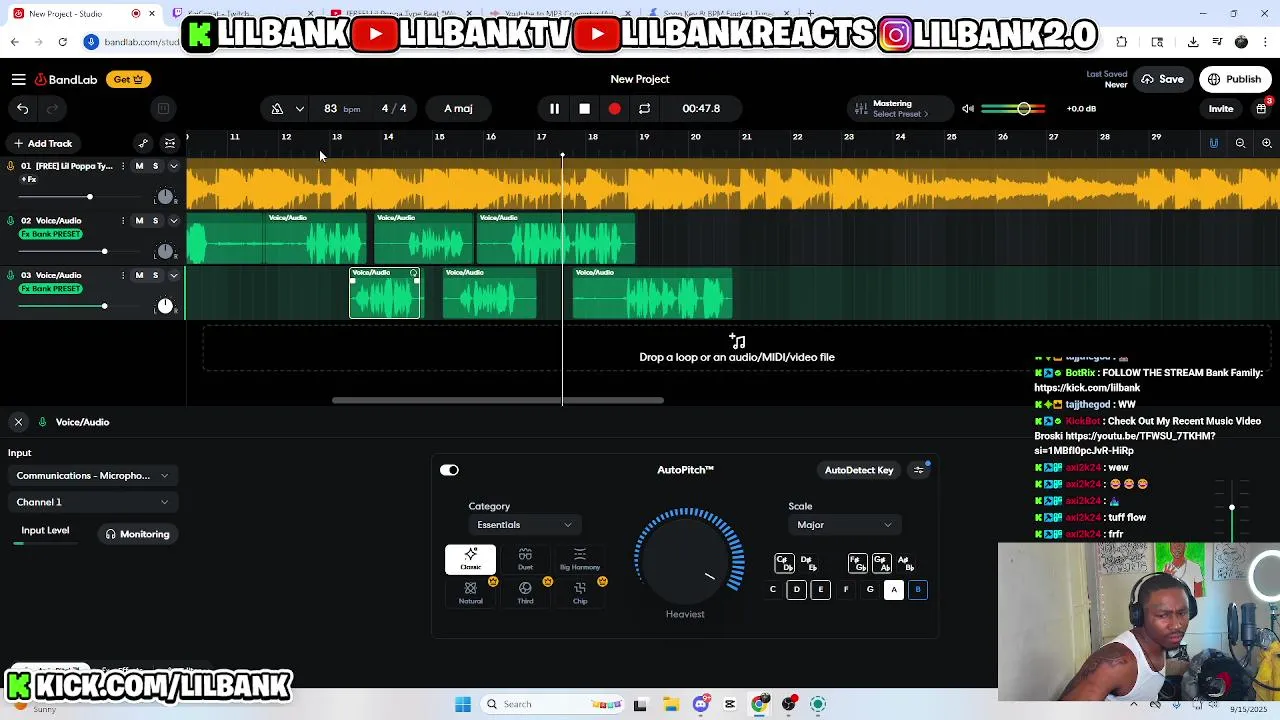Viewport: 1280px width, 720px height.
Task: Toggle loop cycle mode
Action: coord(644,108)
